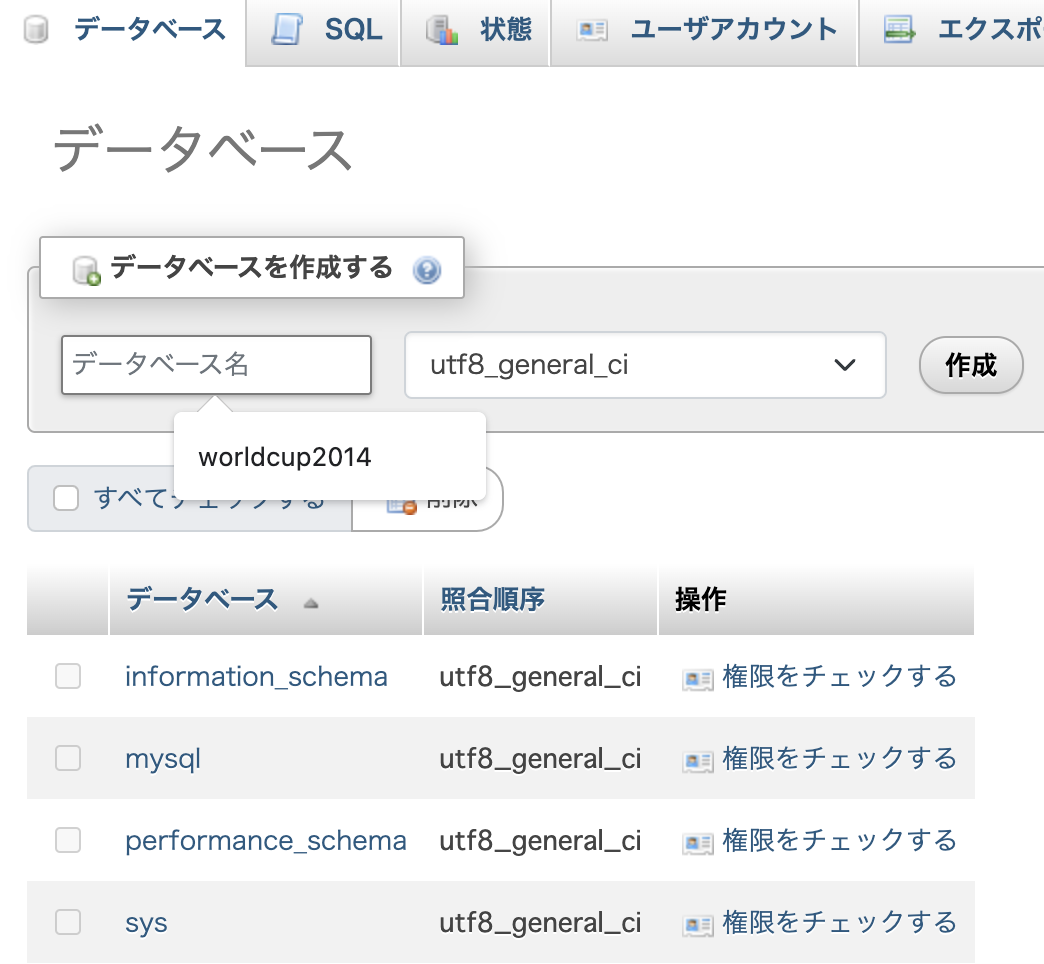Click the database creation icon with green plus
This screenshot has width=1044, height=964.
point(88,267)
